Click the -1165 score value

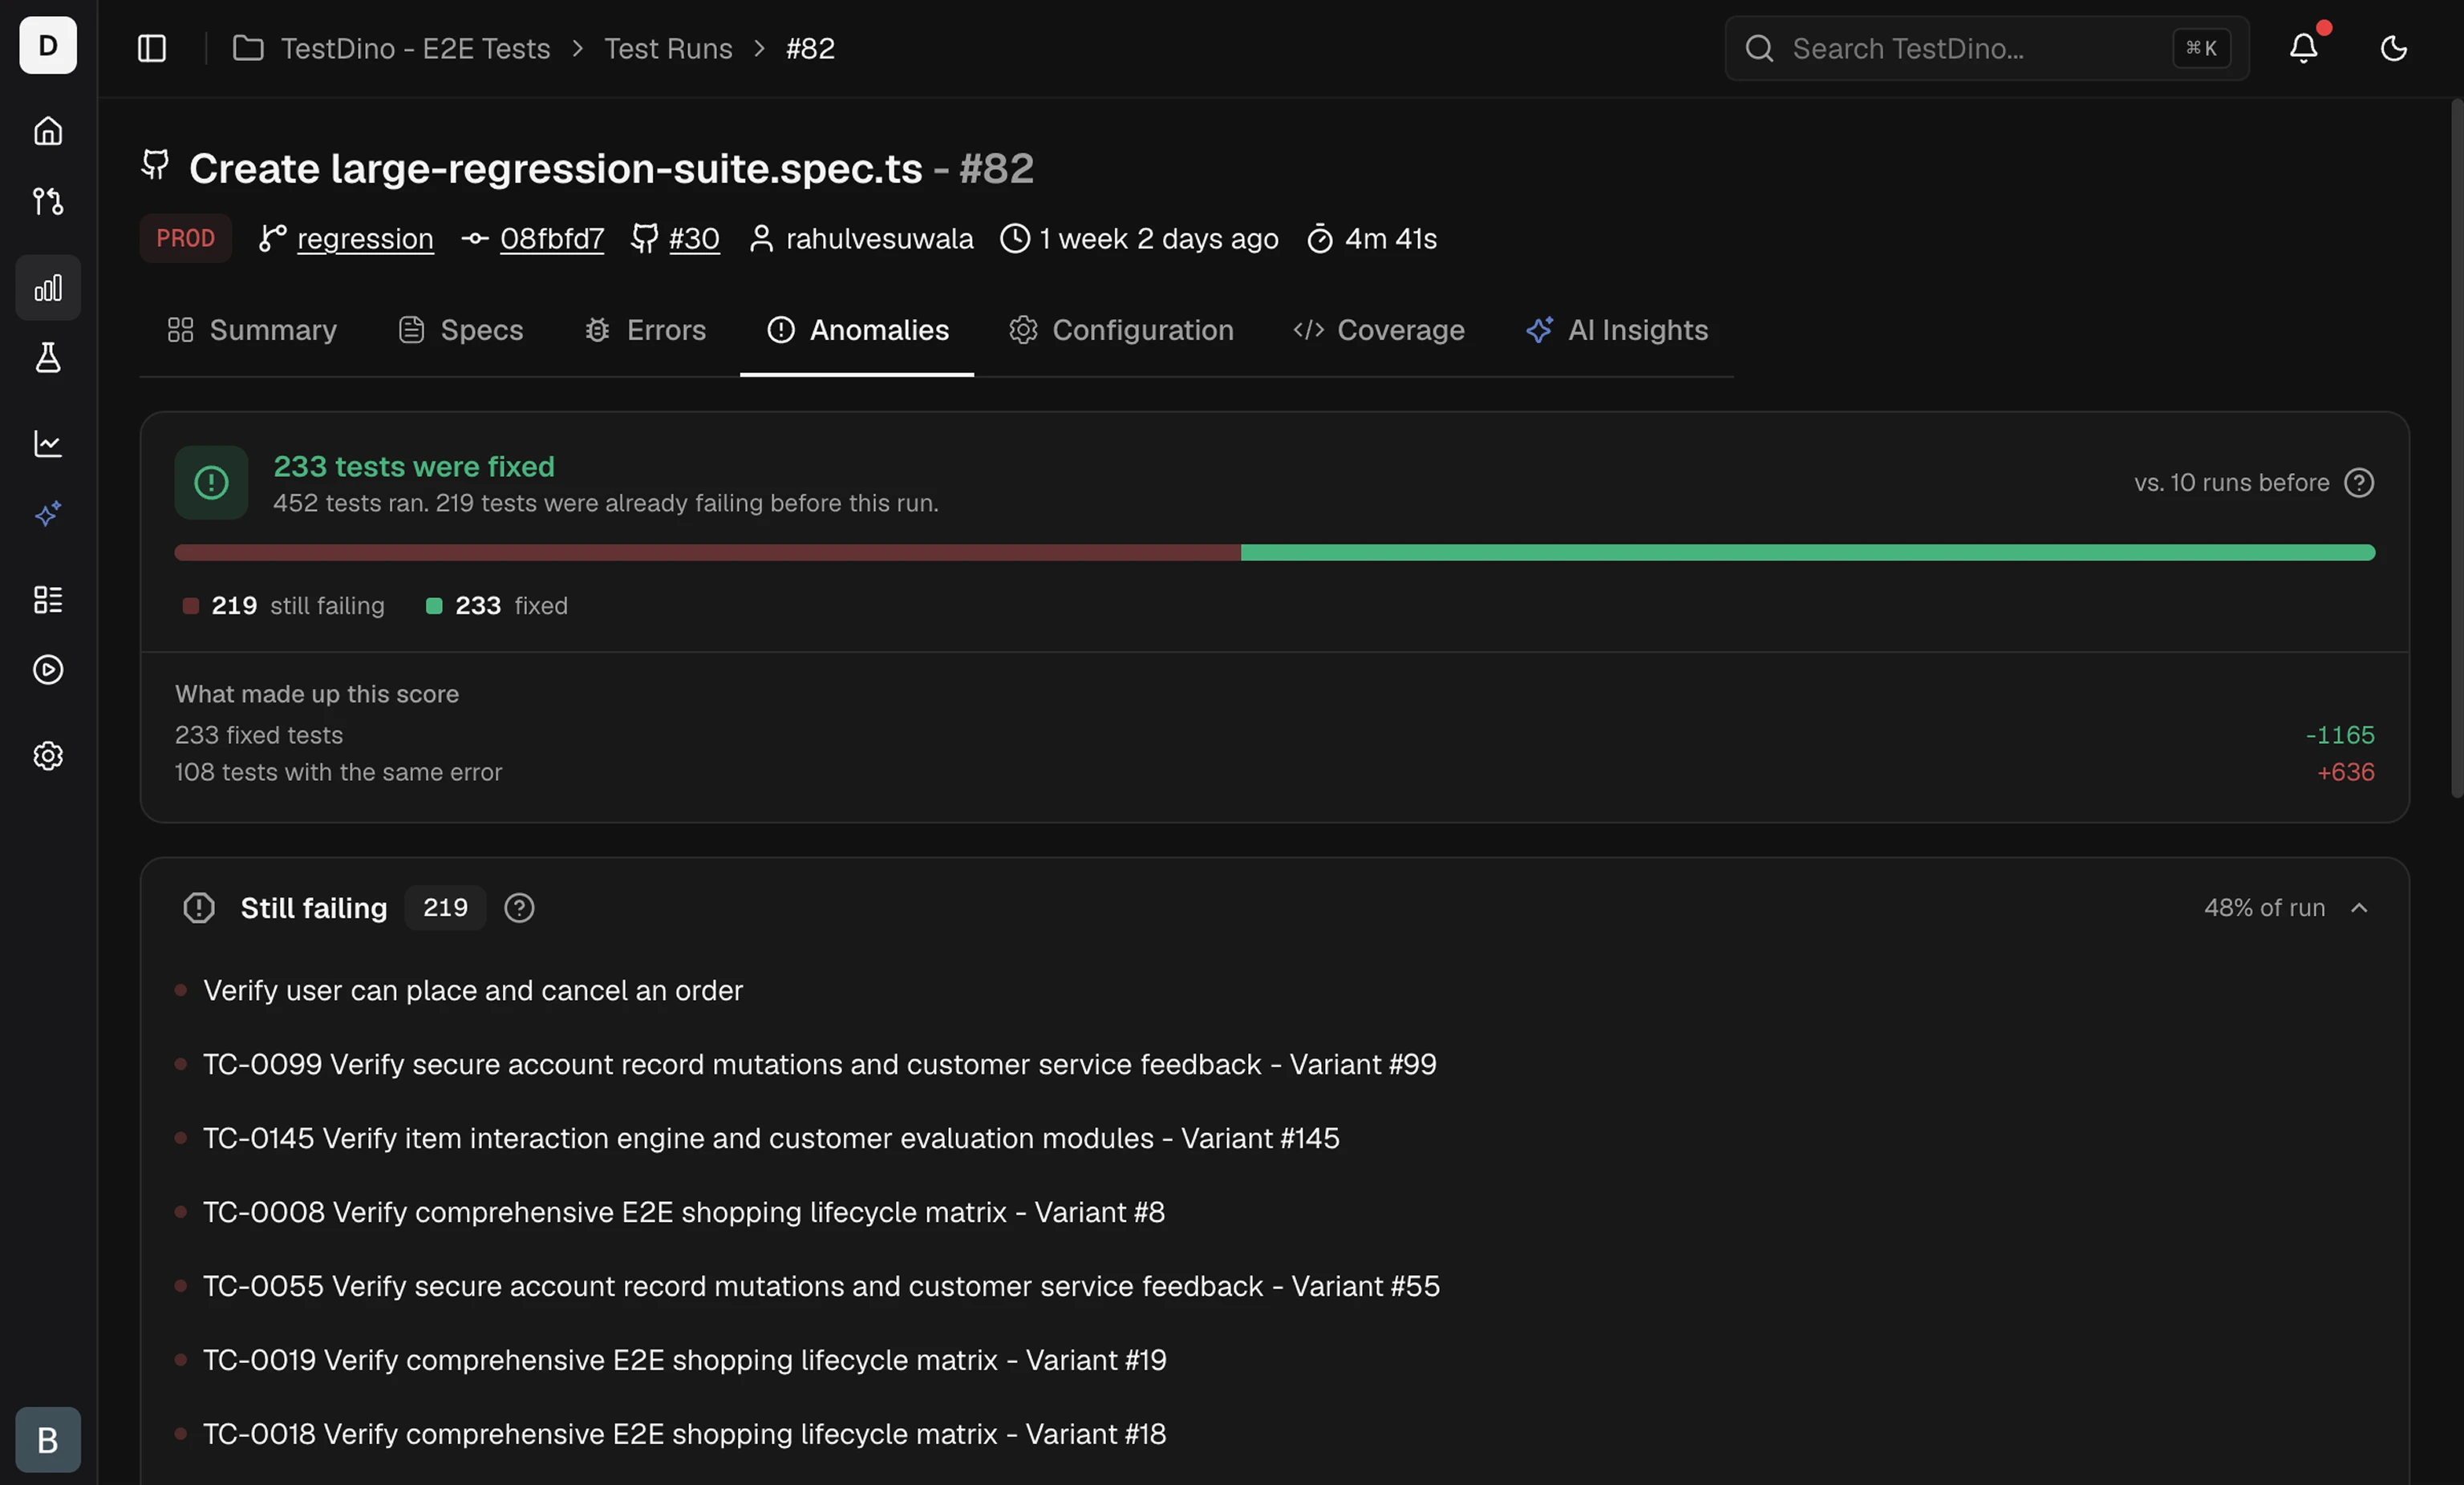click(x=2340, y=736)
